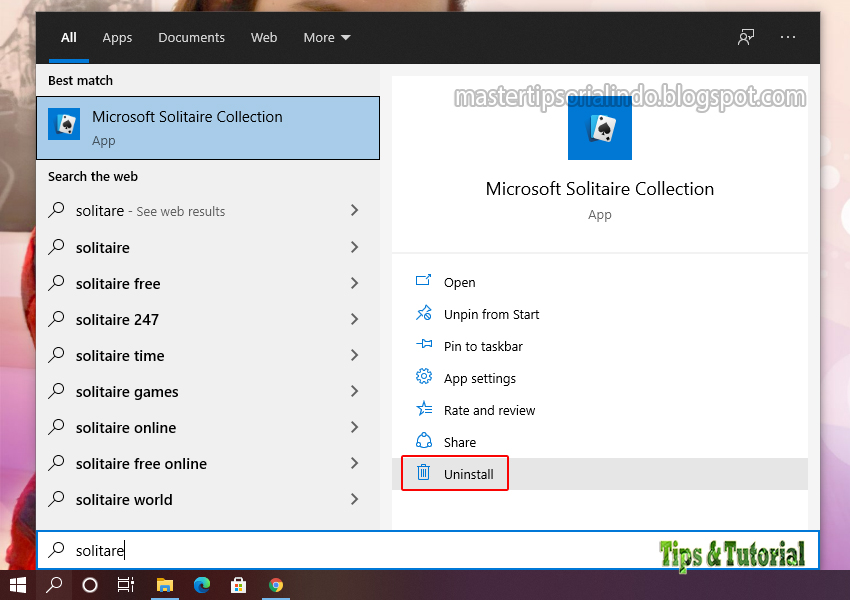Click Uninstall for Microsoft Solitaire Collection
Image resolution: width=850 pixels, height=600 pixels.
point(600,474)
